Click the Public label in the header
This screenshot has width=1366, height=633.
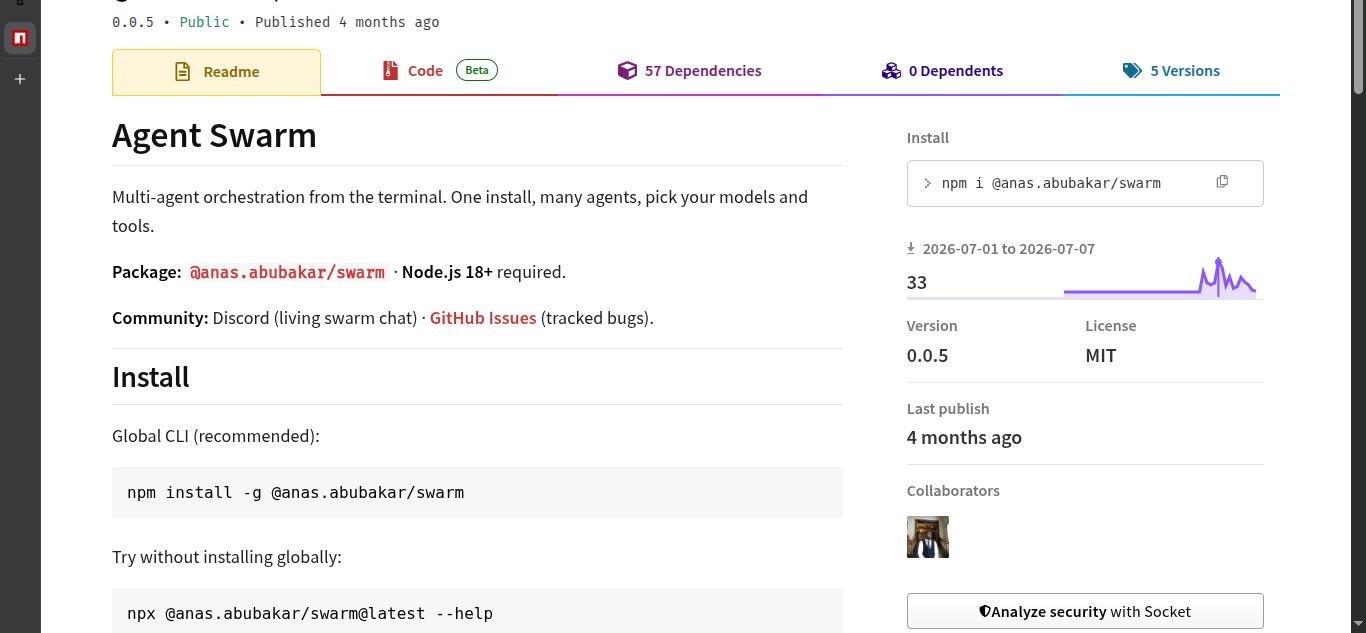tap(204, 22)
